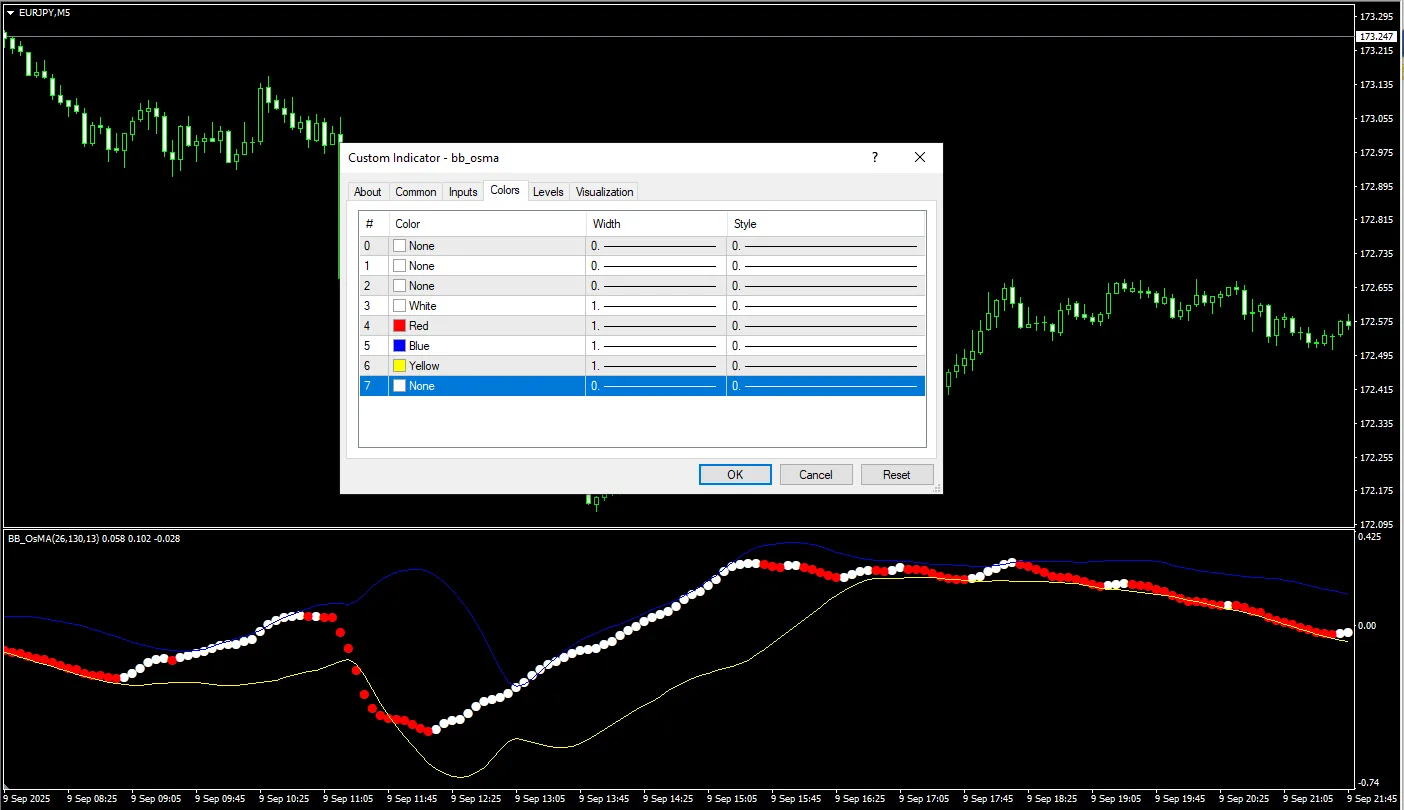1404x810 pixels.
Task: Switch to the Levels tab
Action: pyautogui.click(x=548, y=192)
